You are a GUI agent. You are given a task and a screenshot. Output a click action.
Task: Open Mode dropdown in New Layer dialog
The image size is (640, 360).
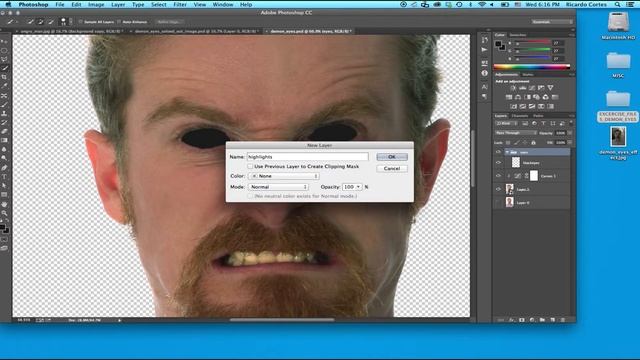(278, 187)
